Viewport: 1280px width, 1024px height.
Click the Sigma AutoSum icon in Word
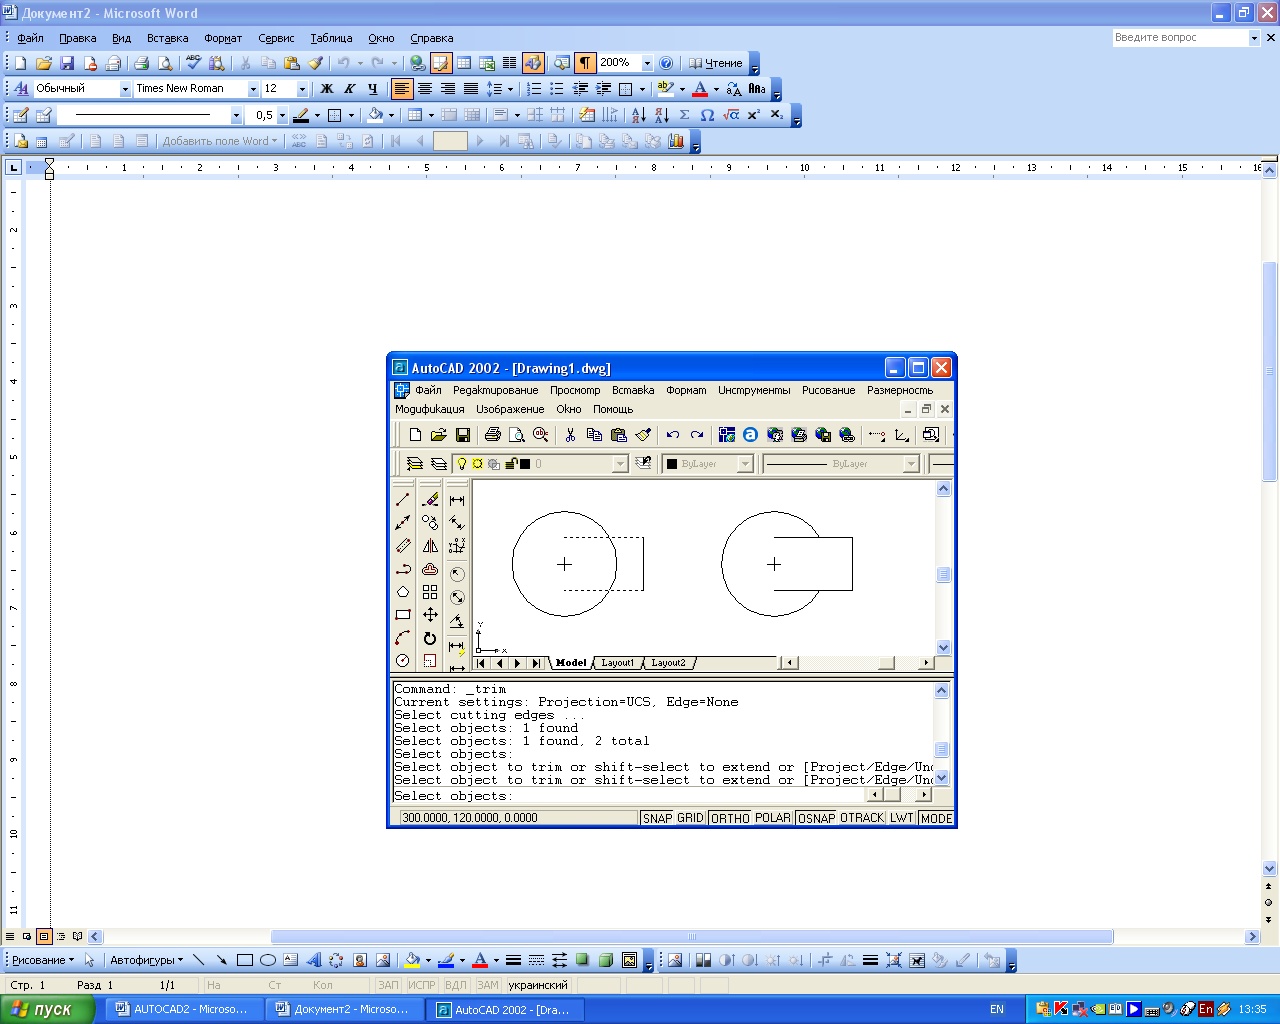tap(684, 115)
